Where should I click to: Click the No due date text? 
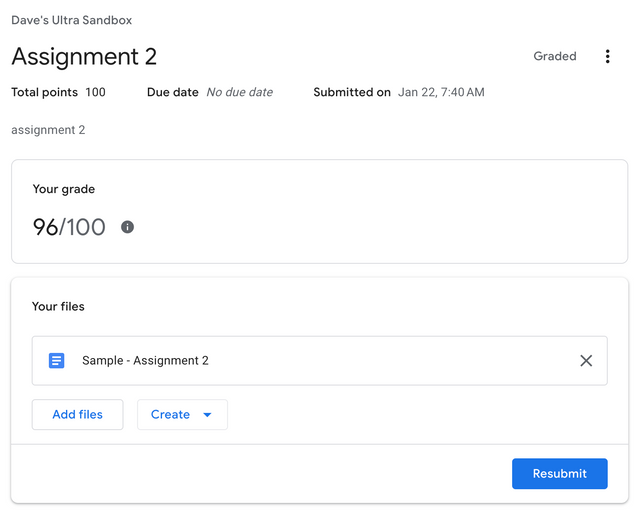(x=239, y=92)
